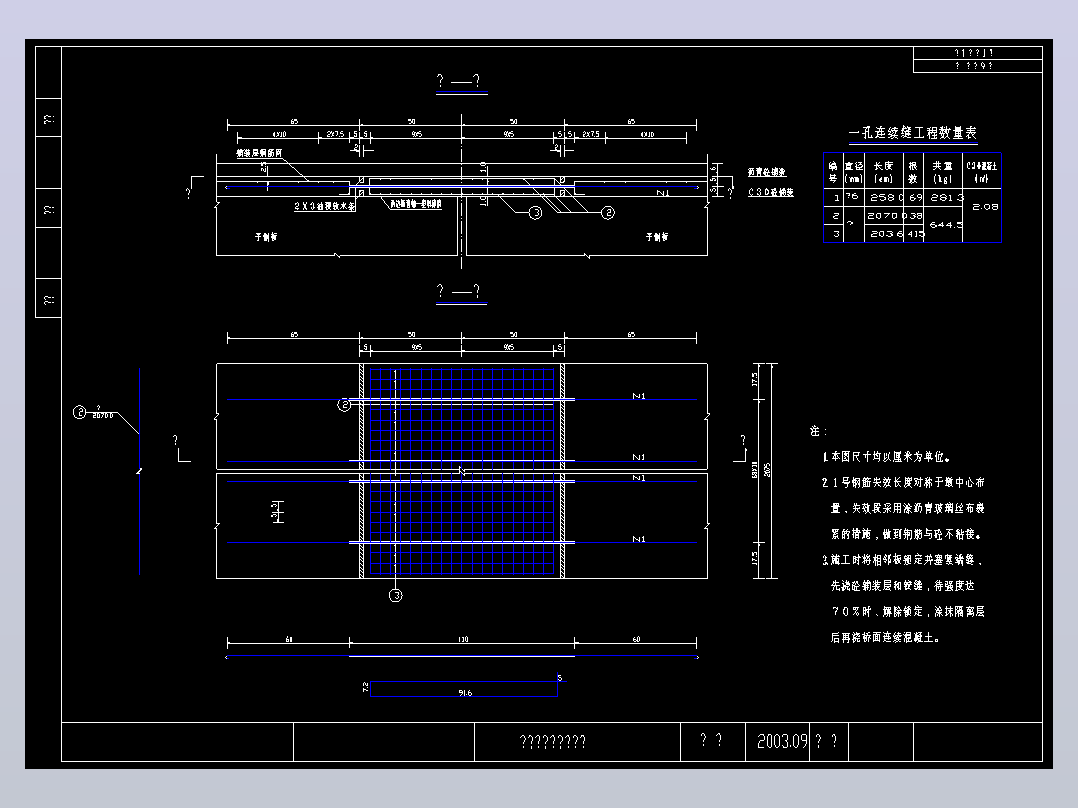Click dimension 110 below the plan view
The height and width of the screenshot is (808, 1078).
click(x=463, y=639)
